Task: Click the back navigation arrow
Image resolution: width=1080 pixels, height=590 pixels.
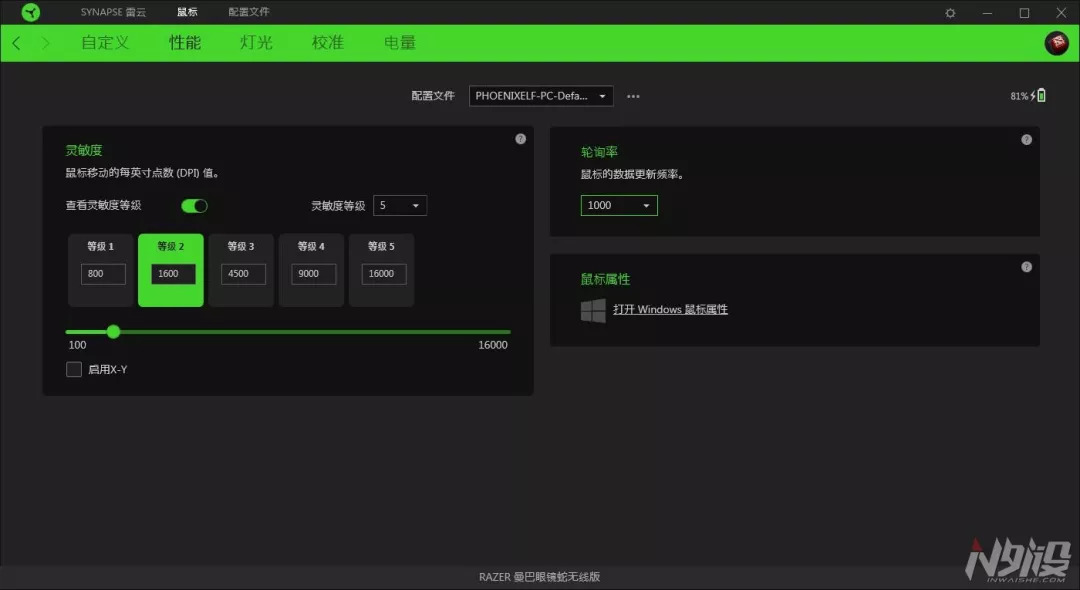Action: click(16, 43)
